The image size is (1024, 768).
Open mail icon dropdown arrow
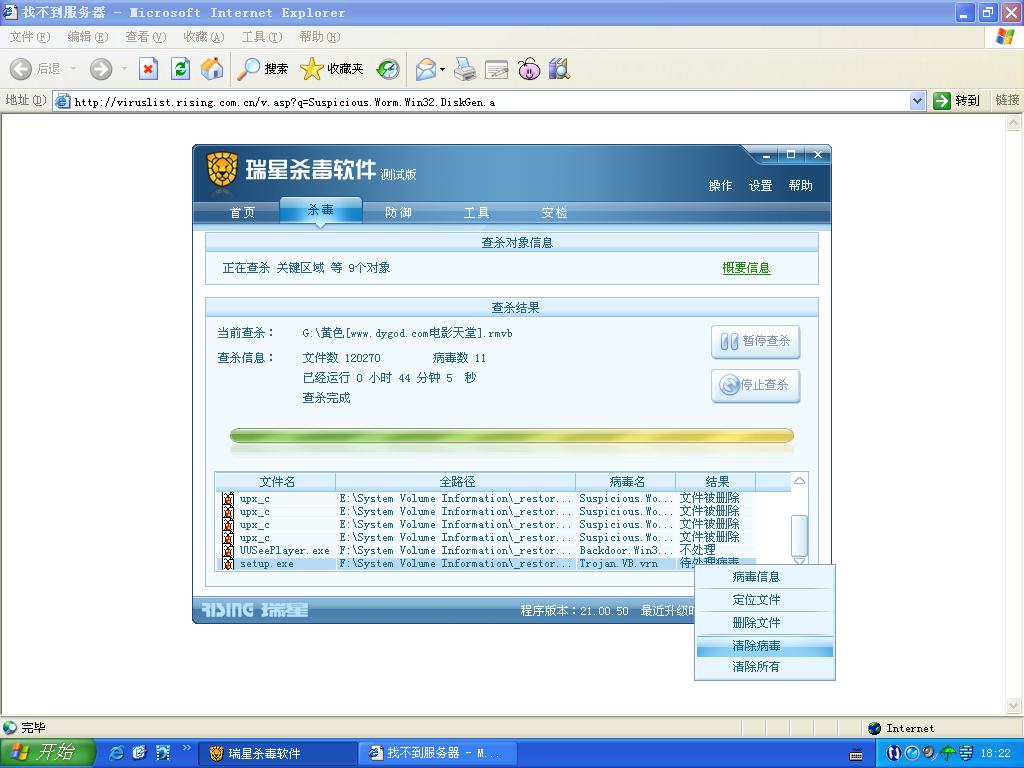pos(443,69)
